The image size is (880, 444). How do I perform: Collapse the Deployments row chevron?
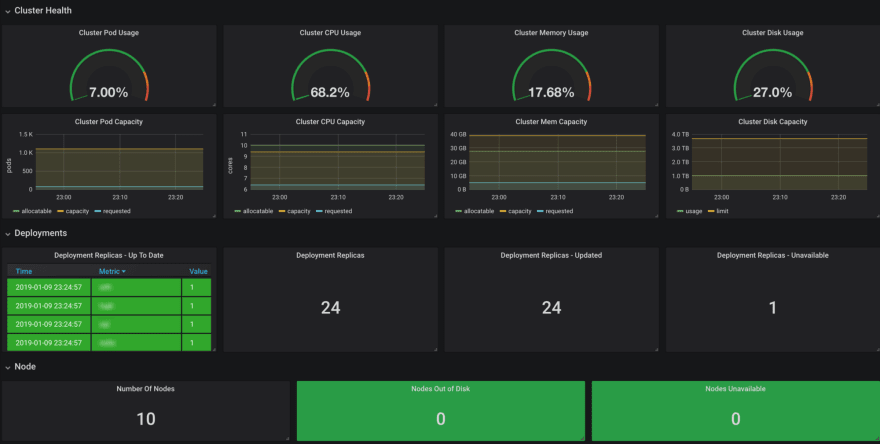tap(8, 234)
